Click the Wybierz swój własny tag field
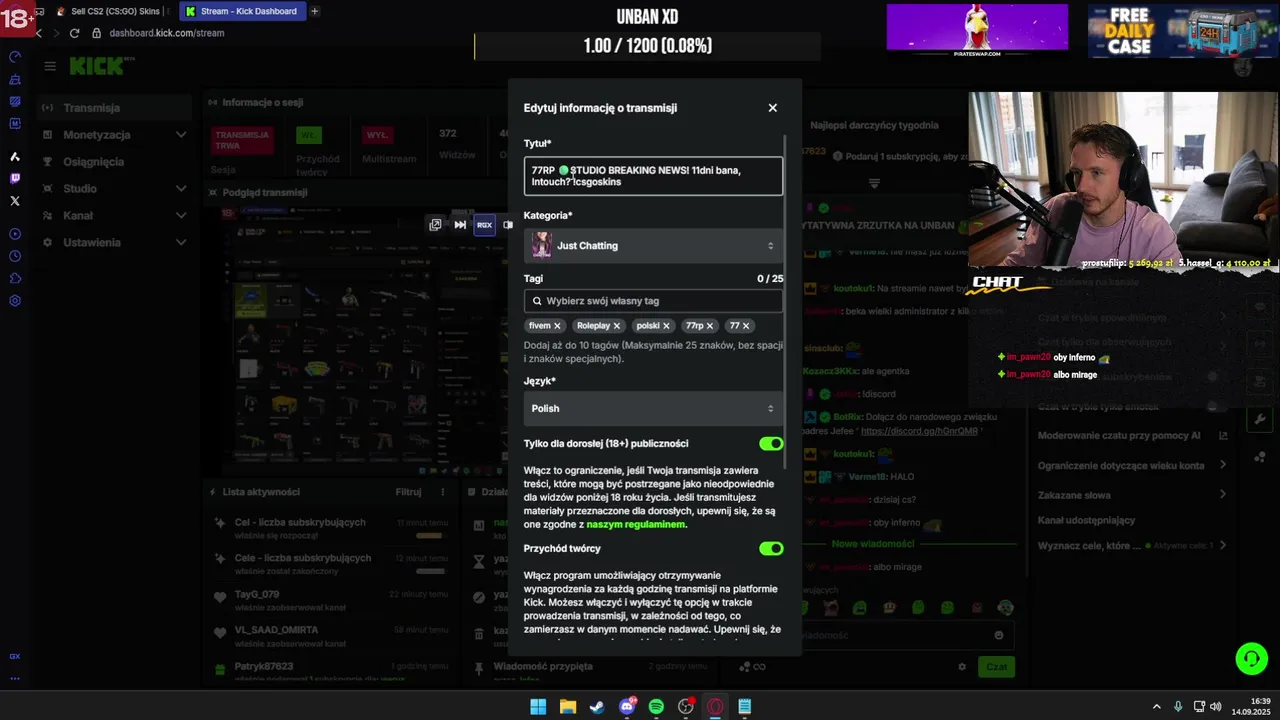The width and height of the screenshot is (1280, 720). [653, 301]
